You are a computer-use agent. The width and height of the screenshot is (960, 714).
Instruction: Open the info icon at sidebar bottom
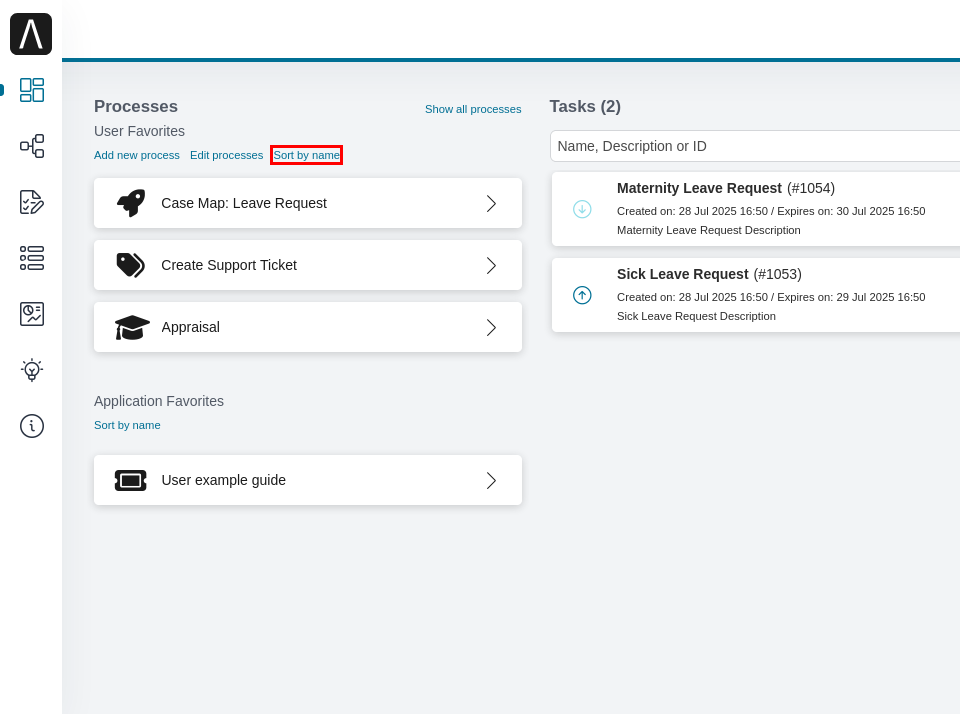(31, 426)
